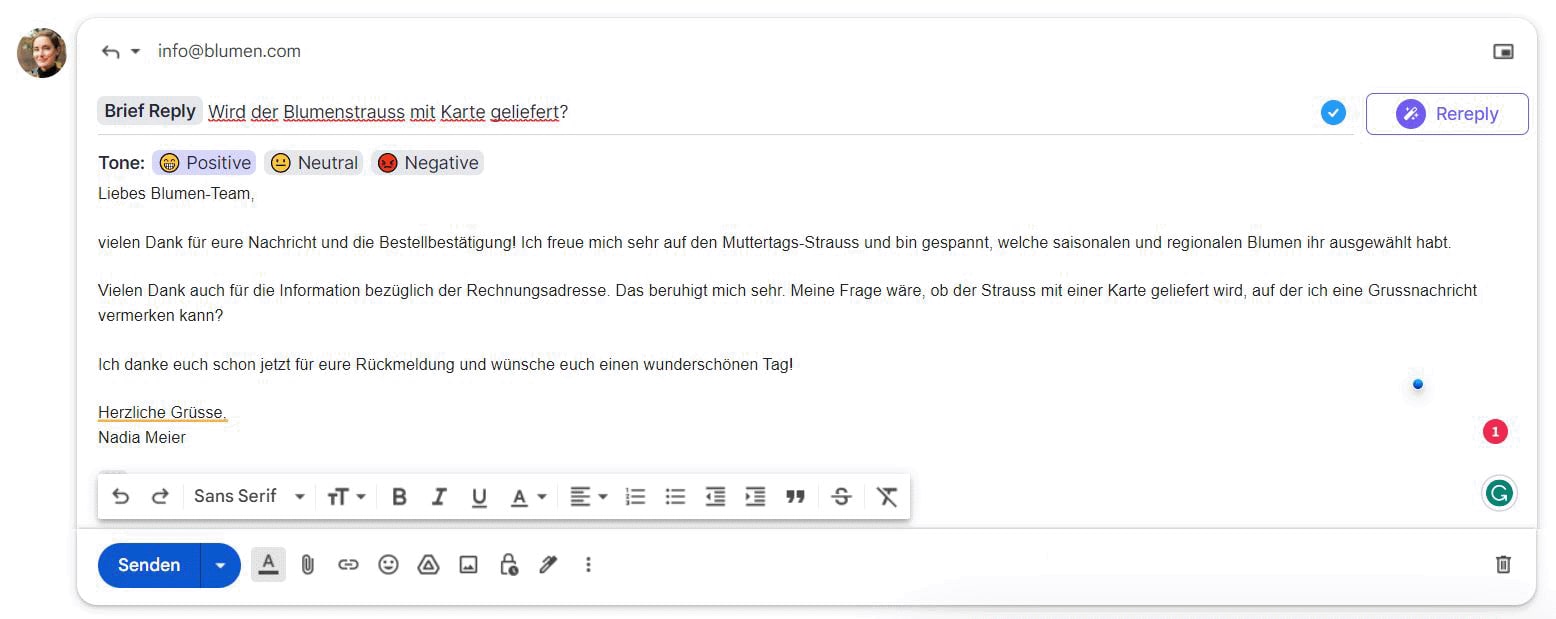Screen dimensions: 1556x619
Task: Open the Grammarly assistant icon
Action: pyautogui.click(x=1498, y=492)
